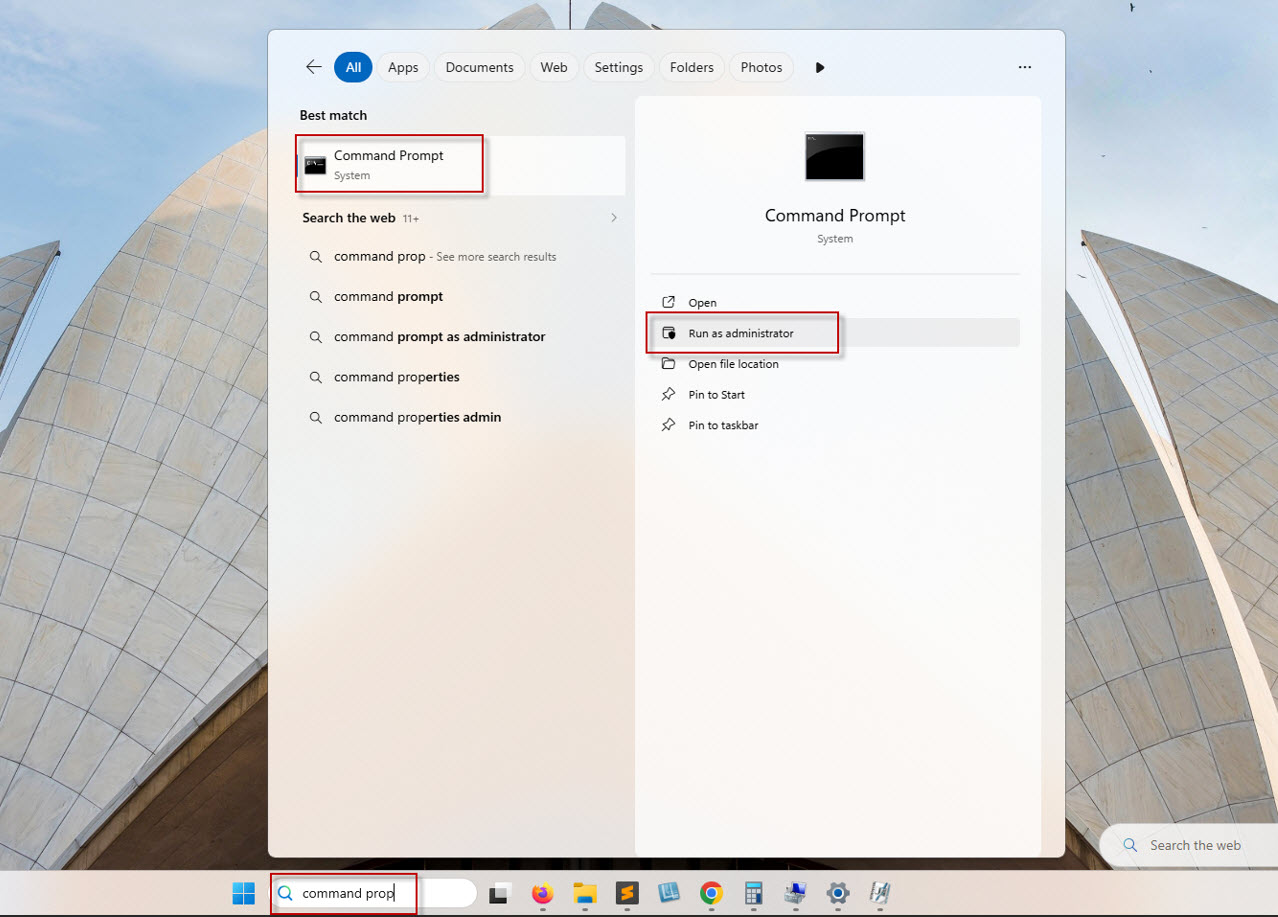Image resolution: width=1278 pixels, height=917 pixels.
Task: Open Settings gear in taskbar
Action: coord(838,893)
